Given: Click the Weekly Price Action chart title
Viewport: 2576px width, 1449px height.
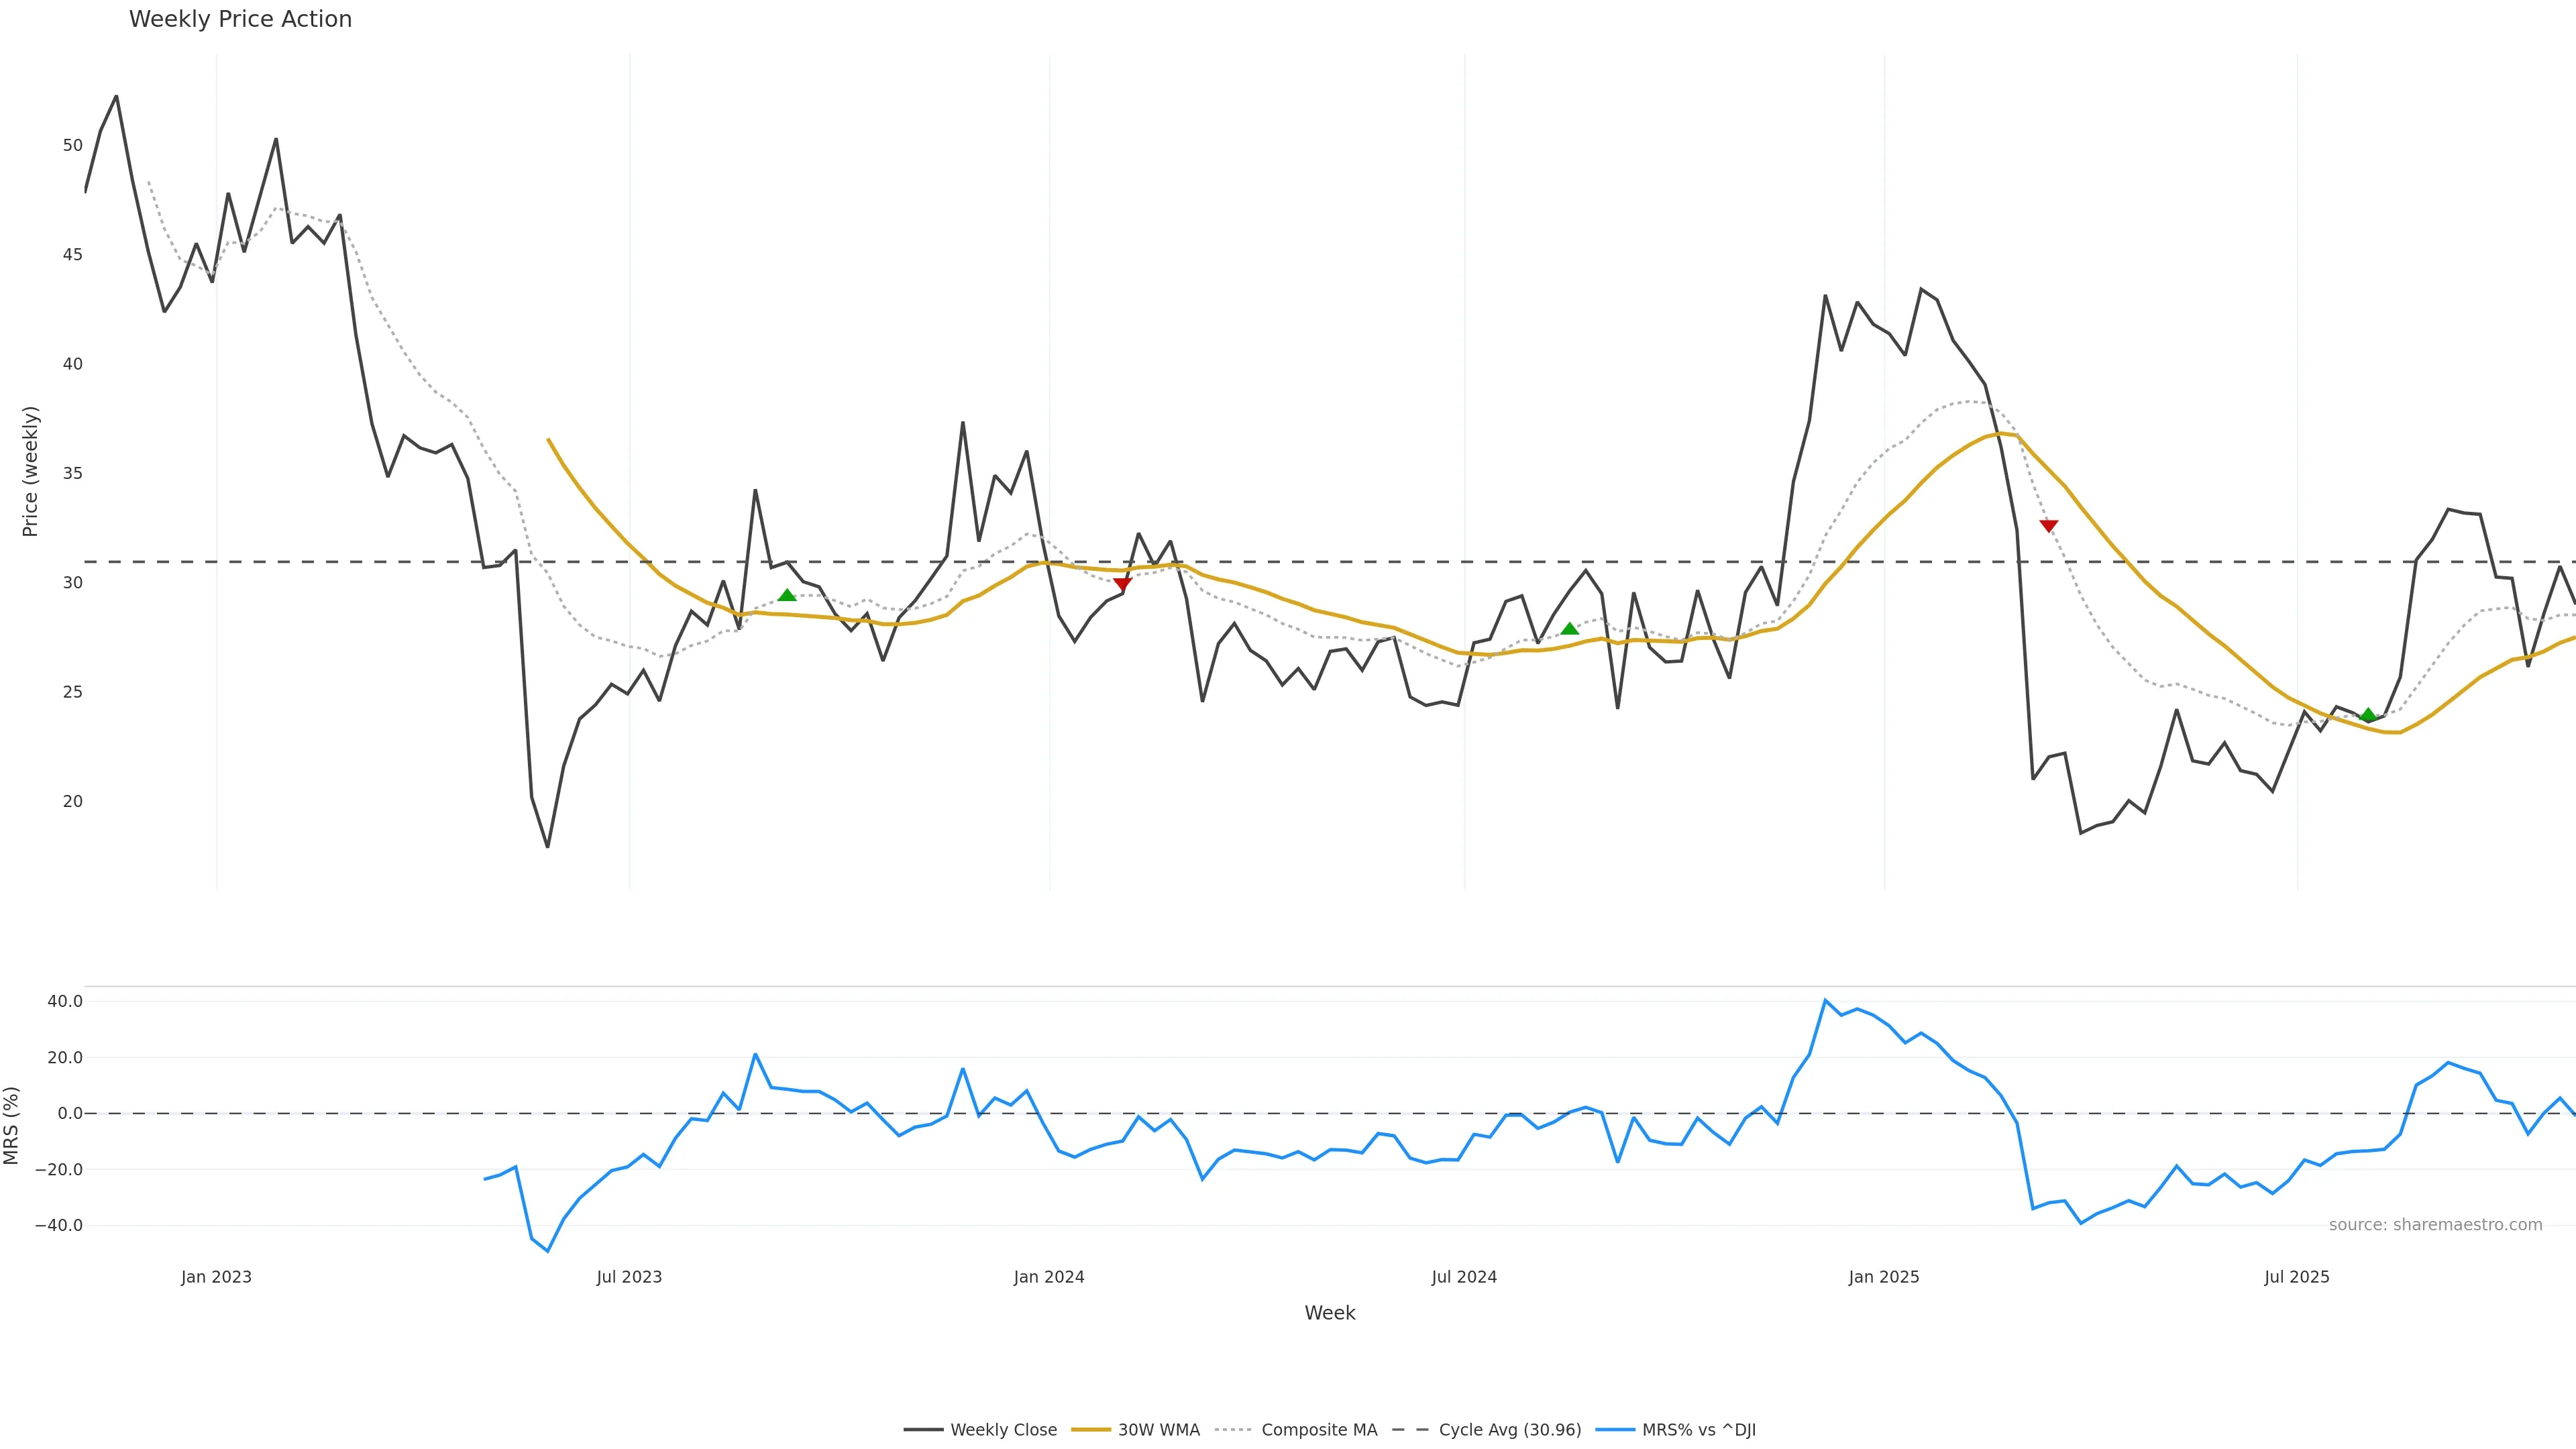Looking at the screenshot, I should coord(240,19).
